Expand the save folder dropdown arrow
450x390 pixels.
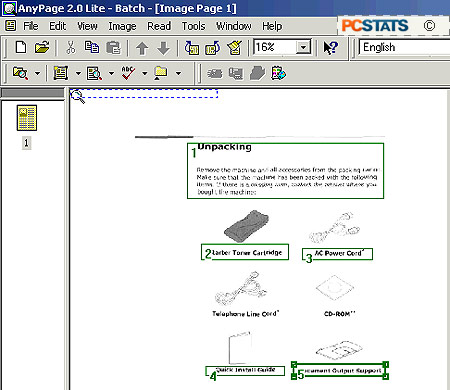point(178,73)
